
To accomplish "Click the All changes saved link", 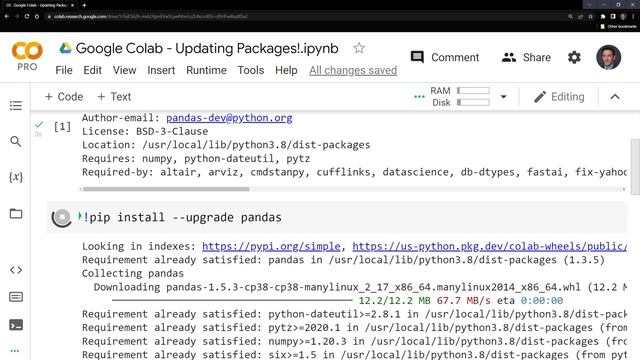I will pyautogui.click(x=353, y=70).
